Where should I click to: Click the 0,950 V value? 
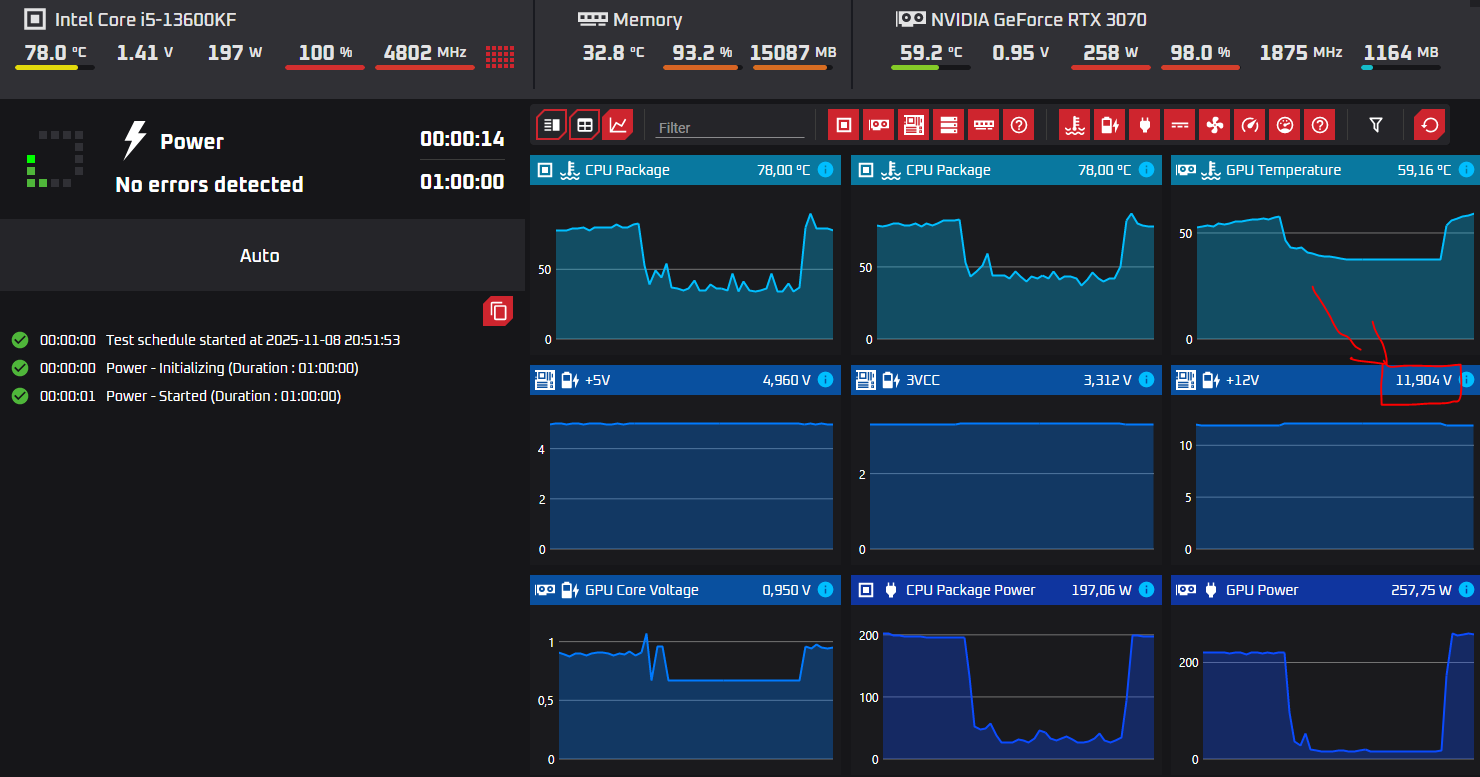click(x=786, y=590)
